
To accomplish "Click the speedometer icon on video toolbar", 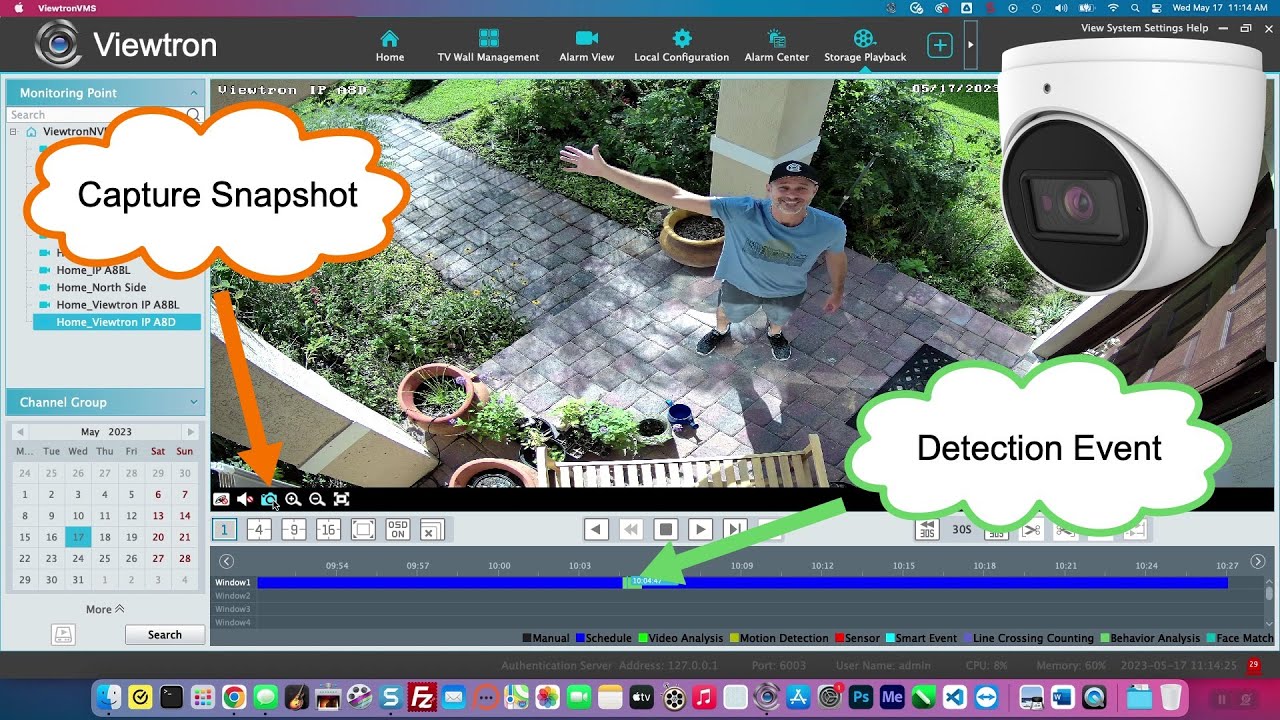I will pos(222,499).
